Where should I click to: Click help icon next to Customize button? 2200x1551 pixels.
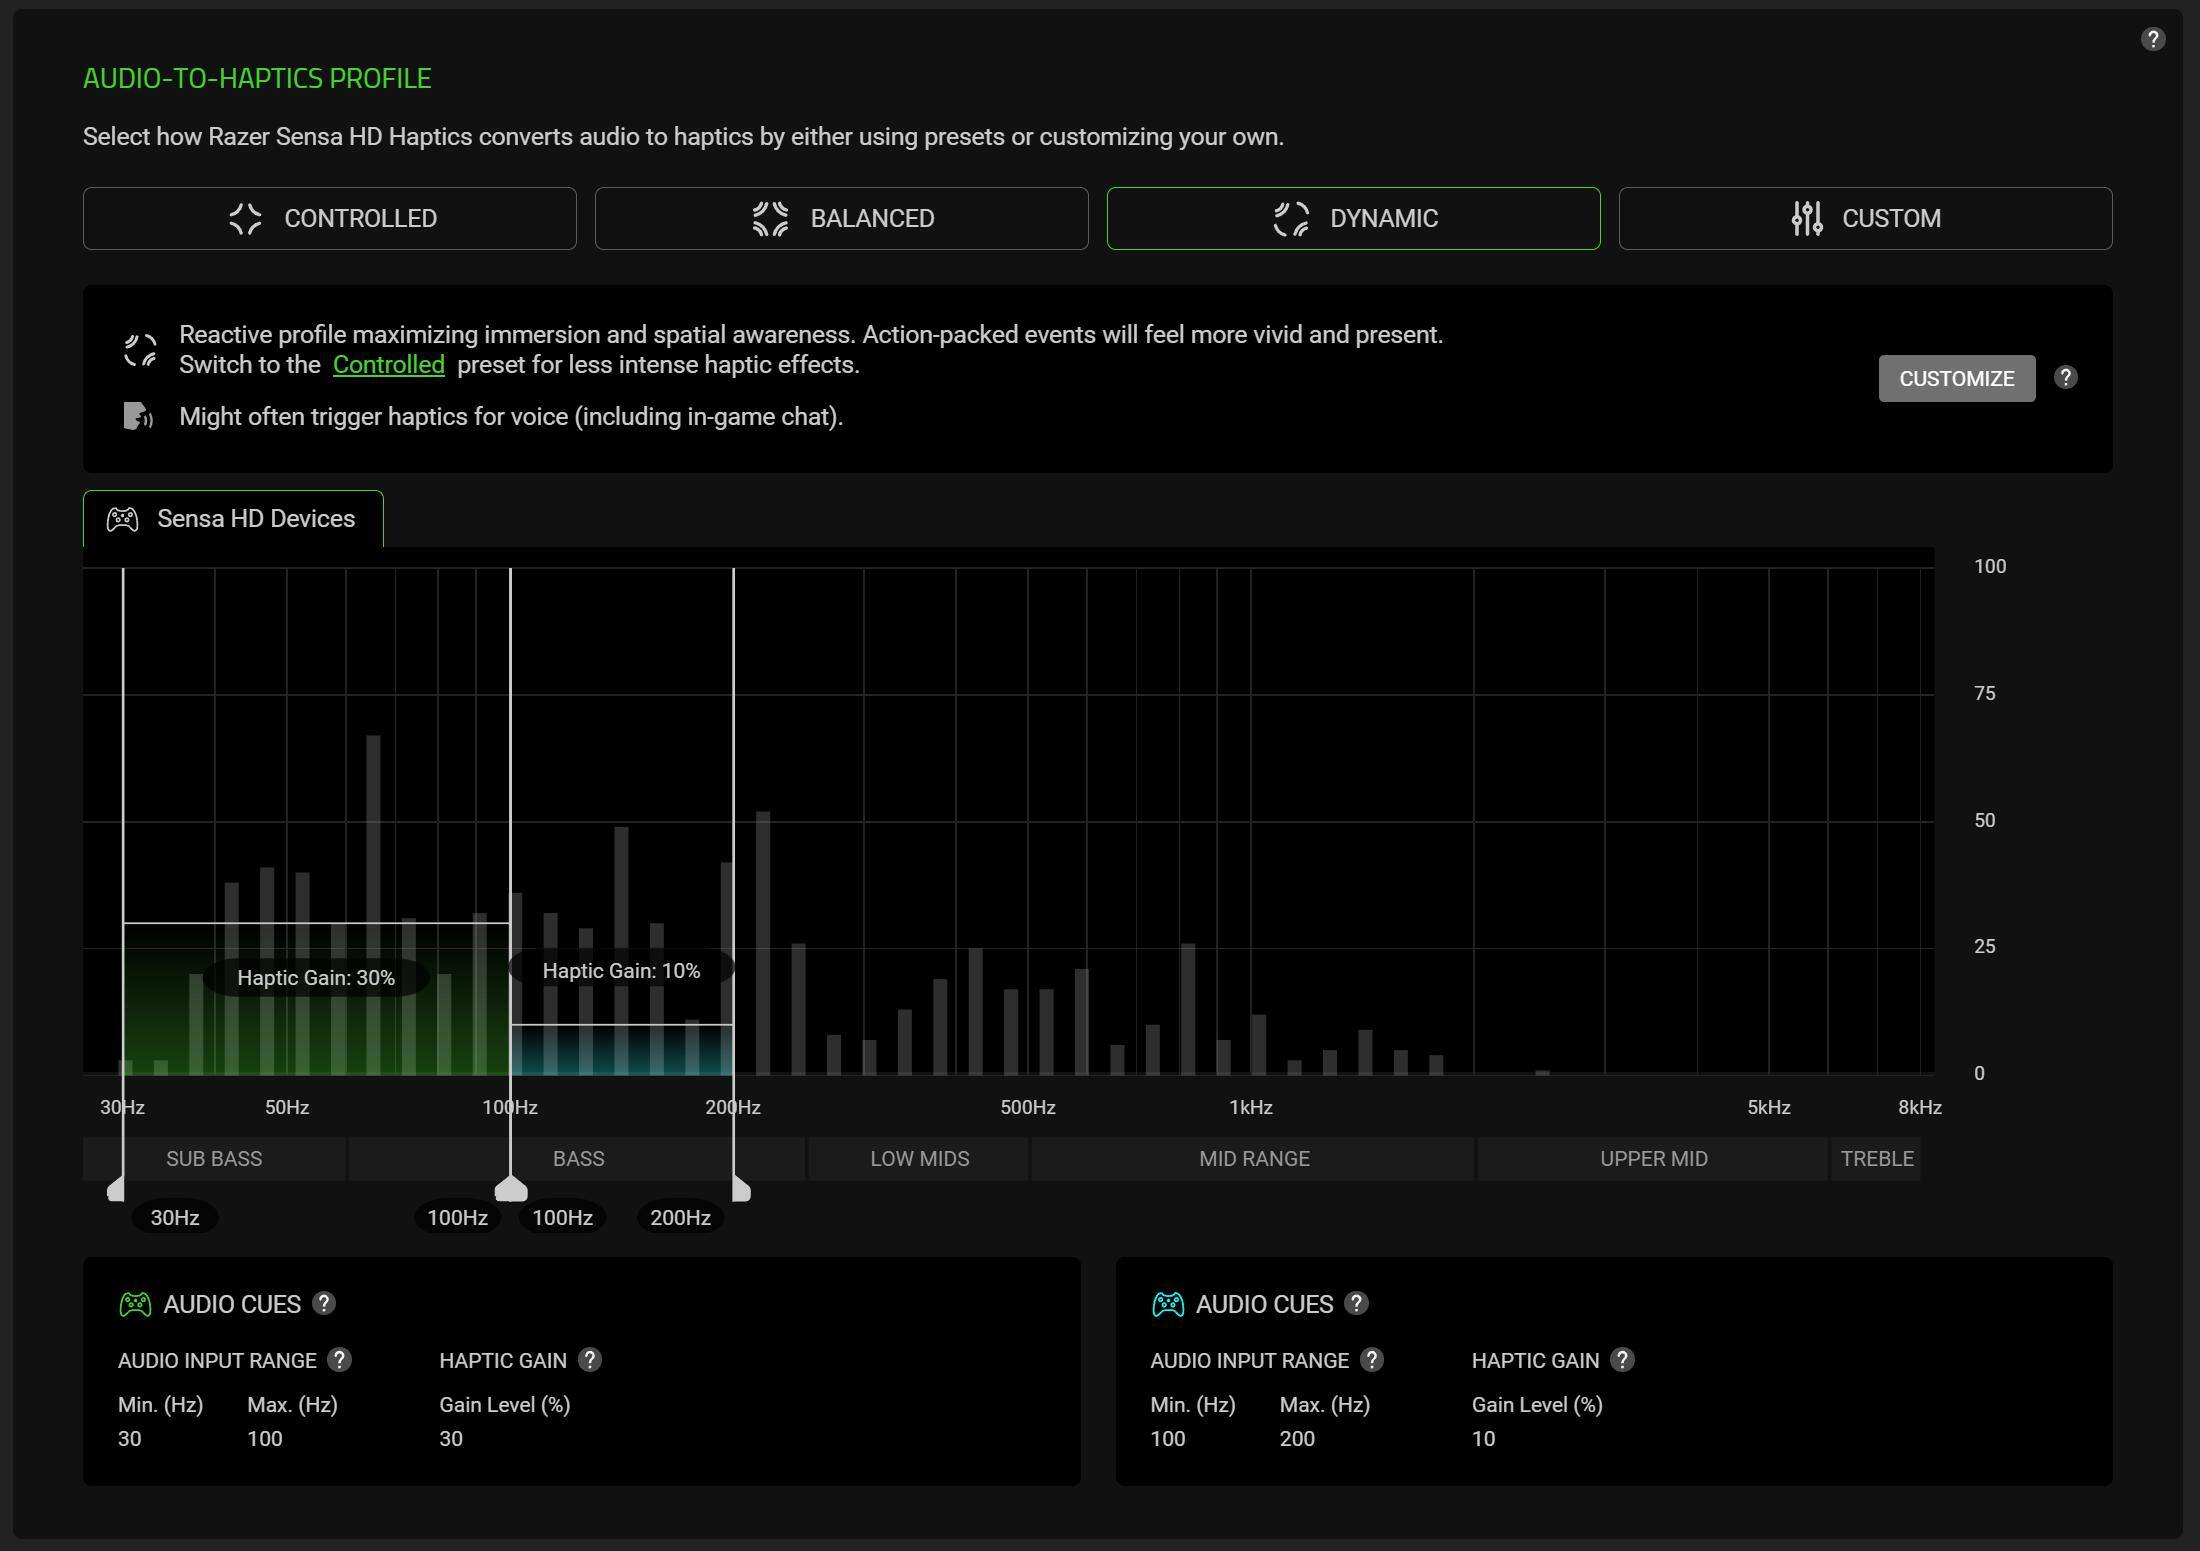click(2065, 378)
